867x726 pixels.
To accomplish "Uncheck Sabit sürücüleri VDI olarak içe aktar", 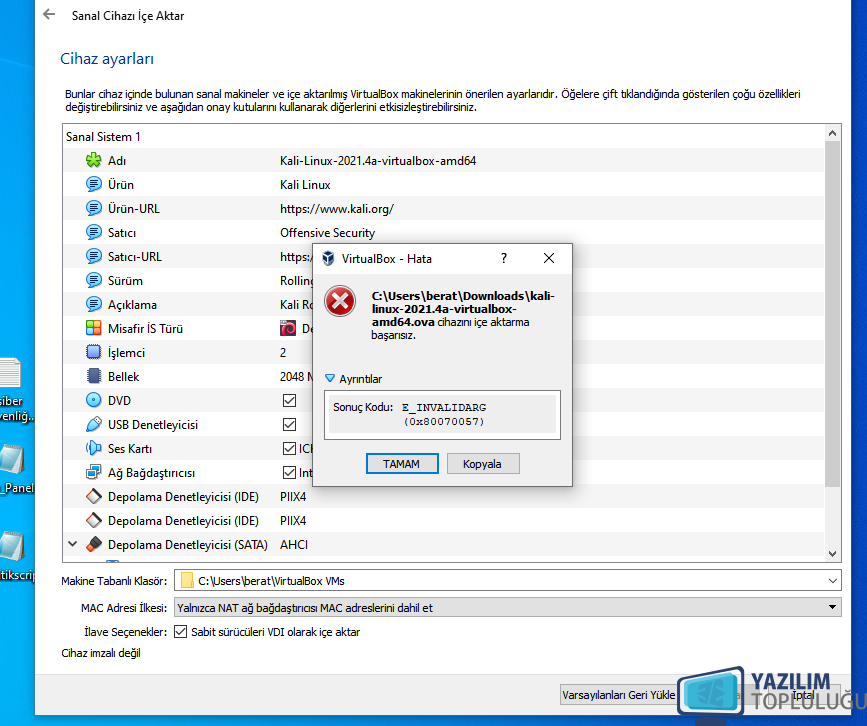I will [x=180, y=631].
